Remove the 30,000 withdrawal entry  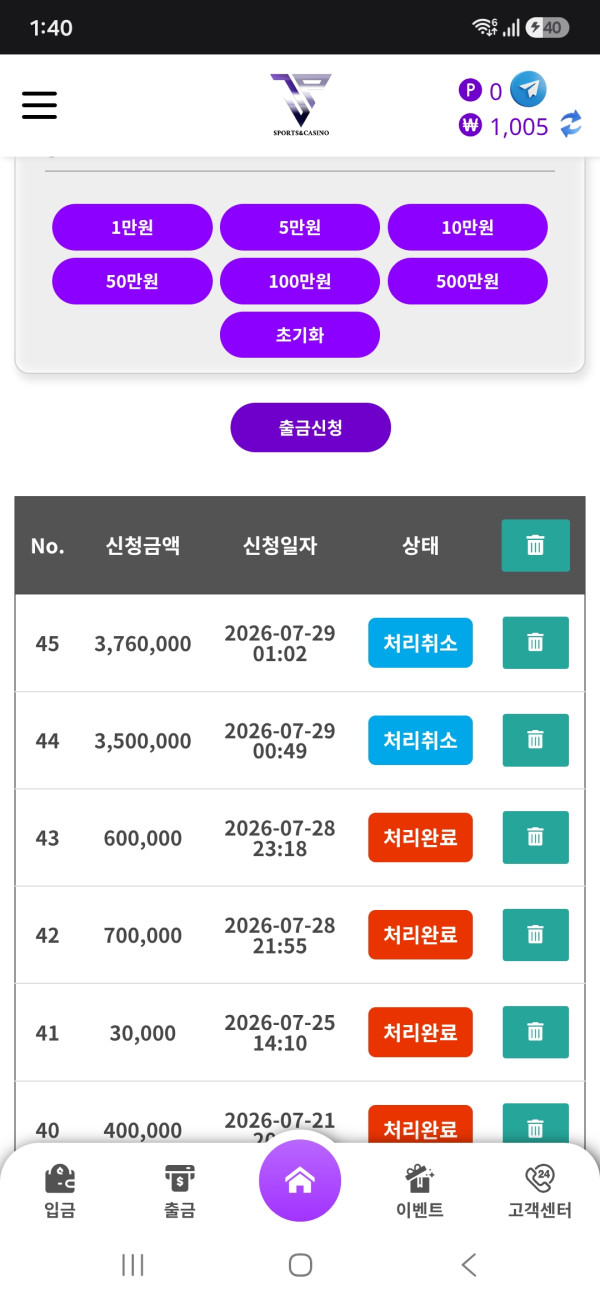click(535, 1033)
